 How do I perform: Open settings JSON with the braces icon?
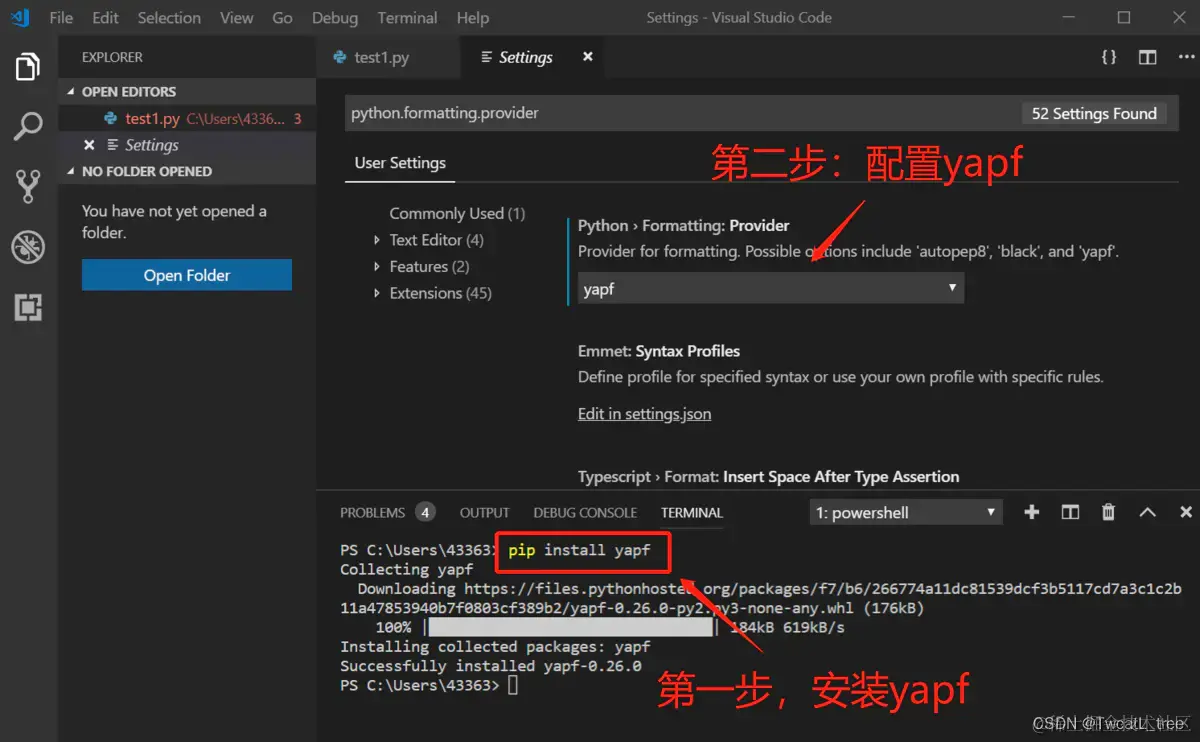pos(1109,57)
